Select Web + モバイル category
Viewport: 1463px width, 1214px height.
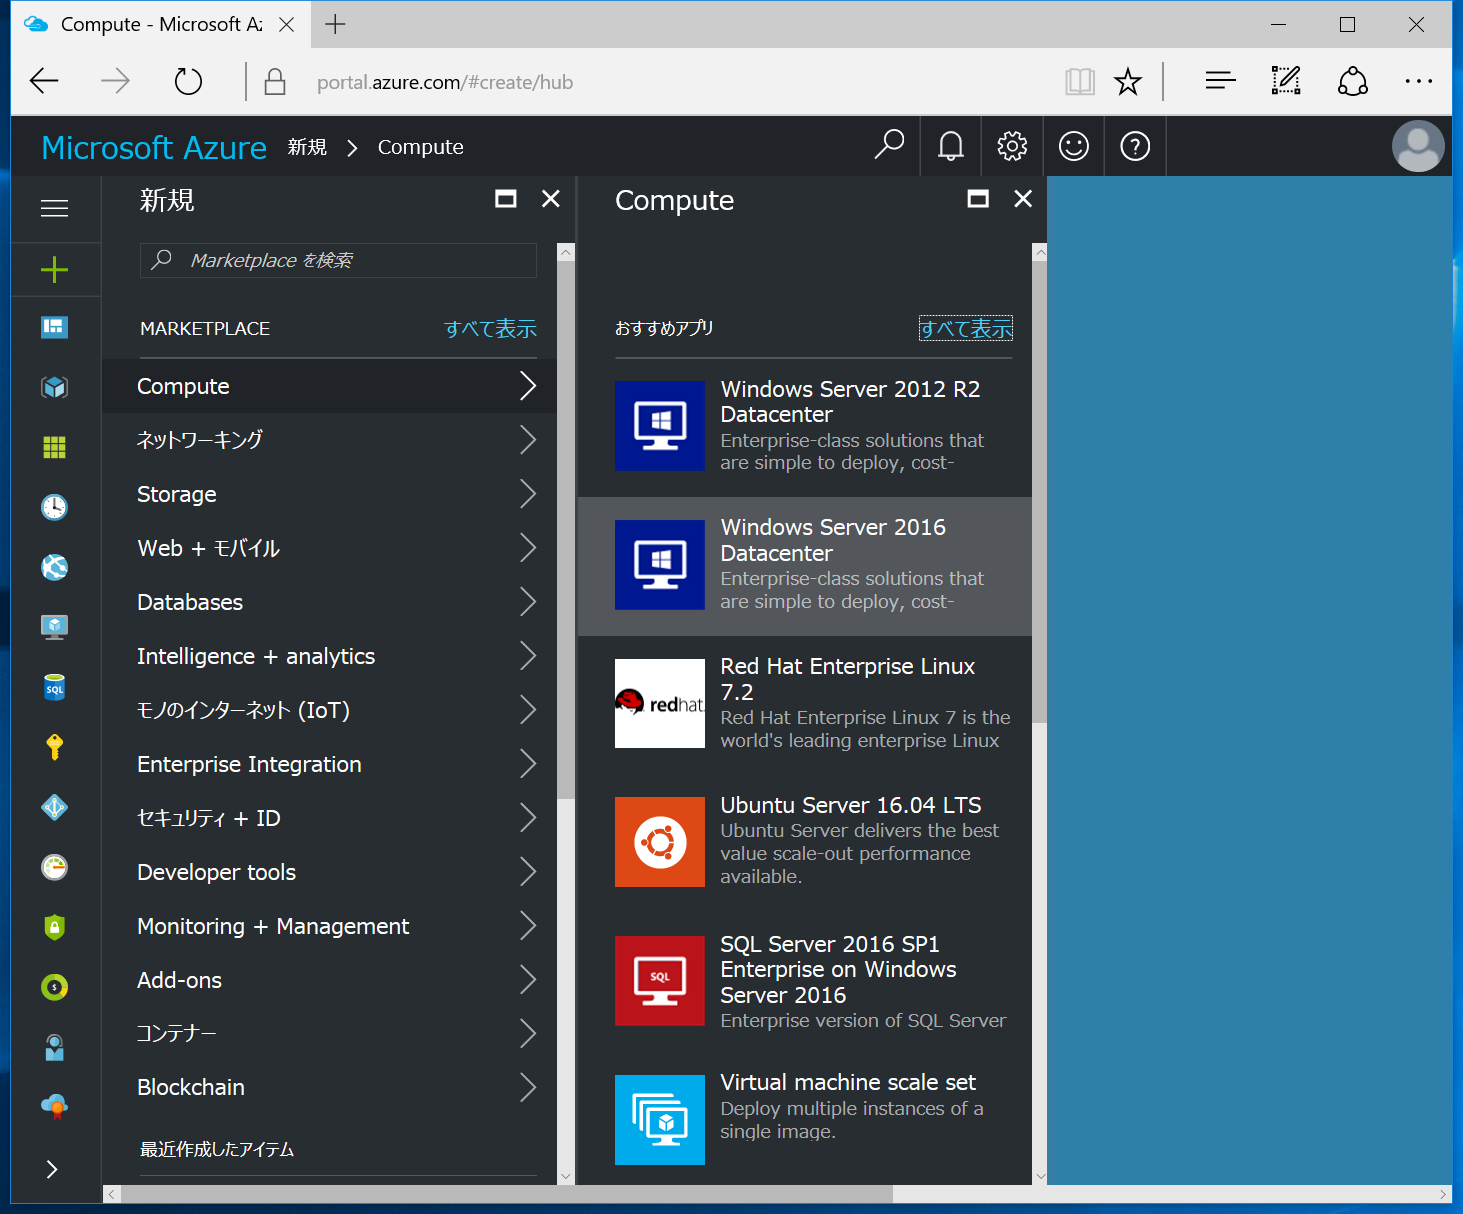click(x=329, y=548)
